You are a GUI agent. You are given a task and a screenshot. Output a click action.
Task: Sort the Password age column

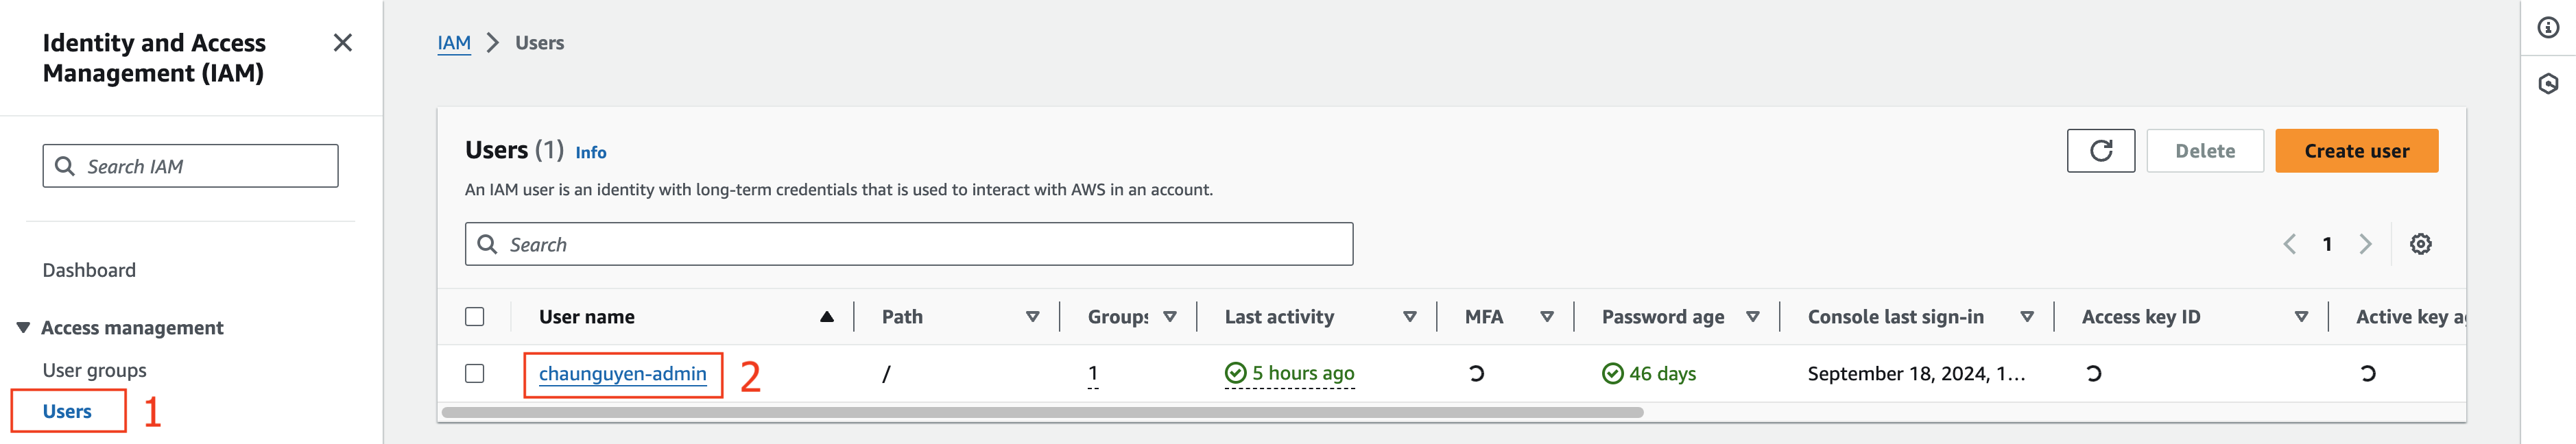(x=1753, y=317)
